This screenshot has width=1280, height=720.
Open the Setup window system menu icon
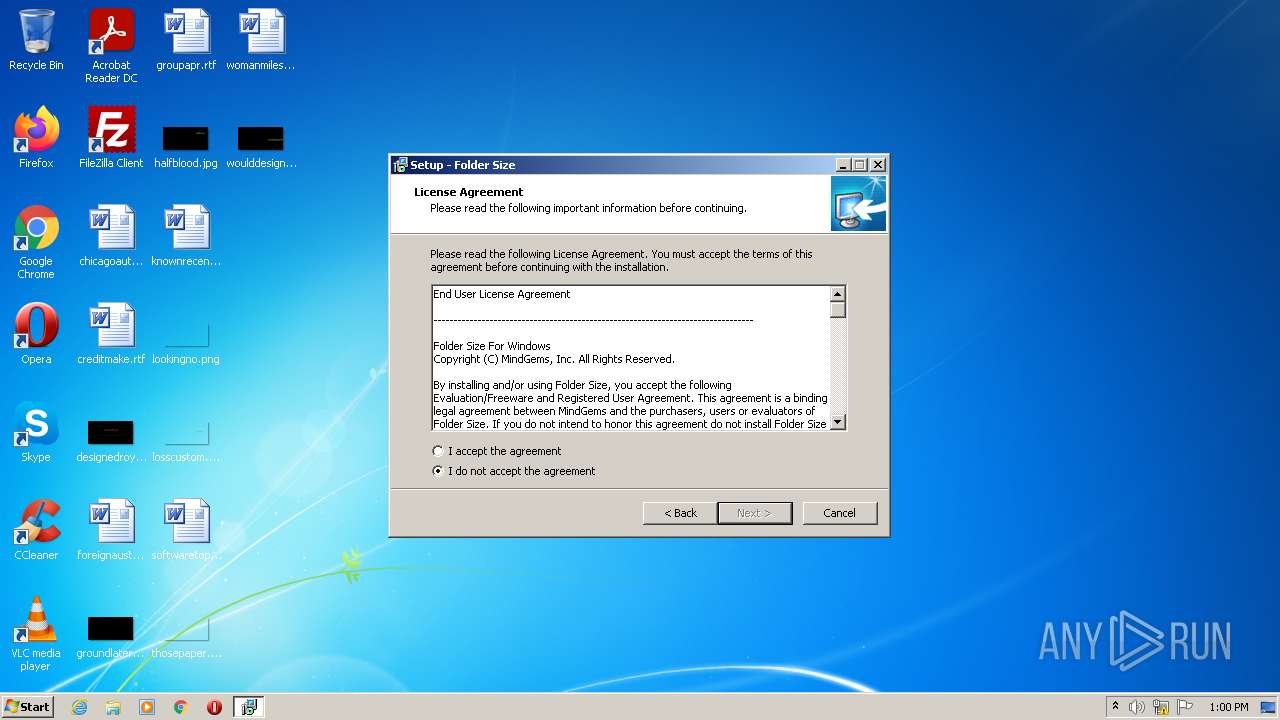[400, 165]
